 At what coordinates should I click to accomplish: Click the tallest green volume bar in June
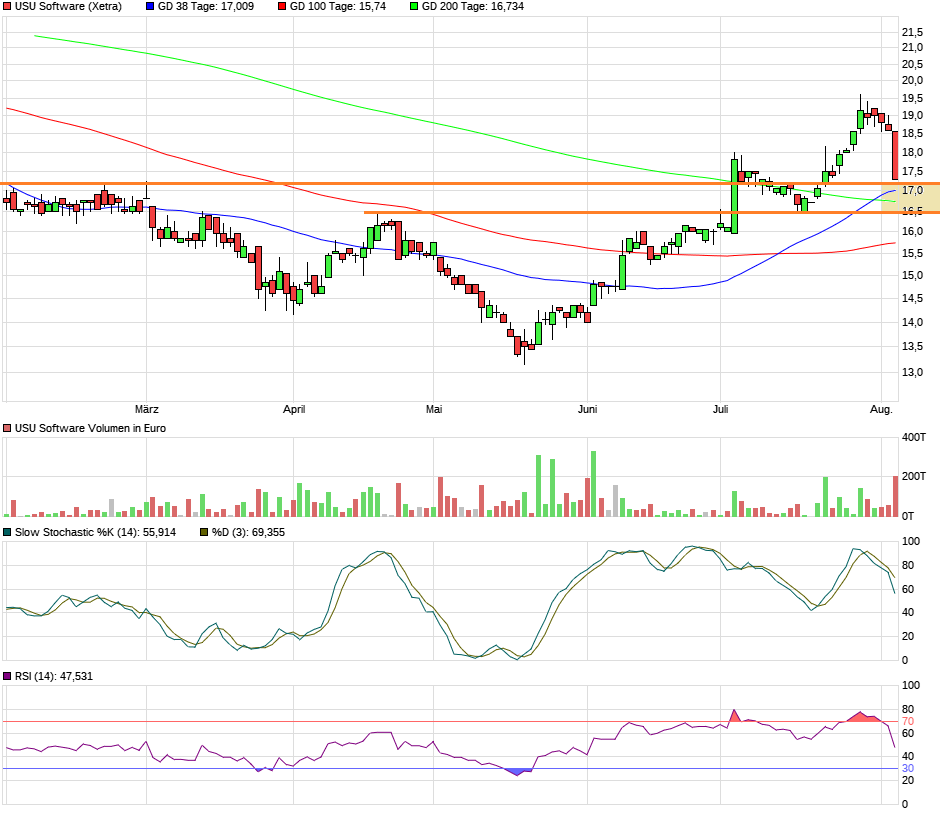coord(593,484)
